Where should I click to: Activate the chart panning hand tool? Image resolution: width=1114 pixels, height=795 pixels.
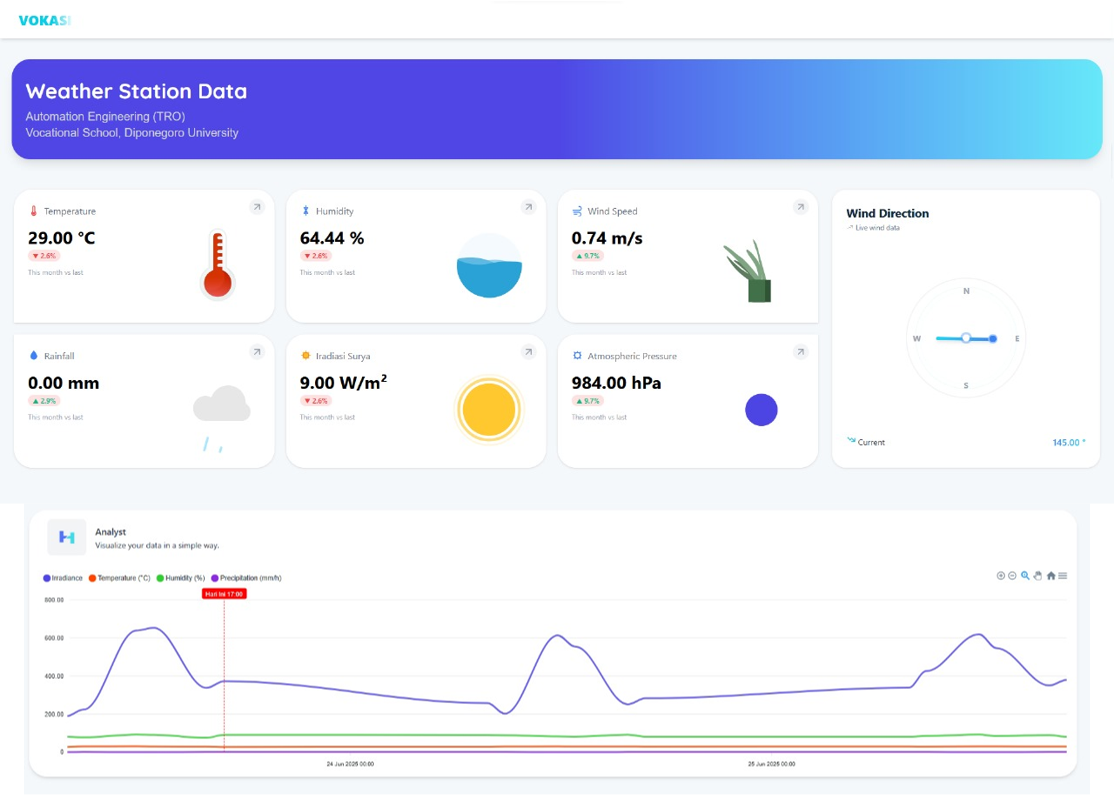click(1038, 576)
